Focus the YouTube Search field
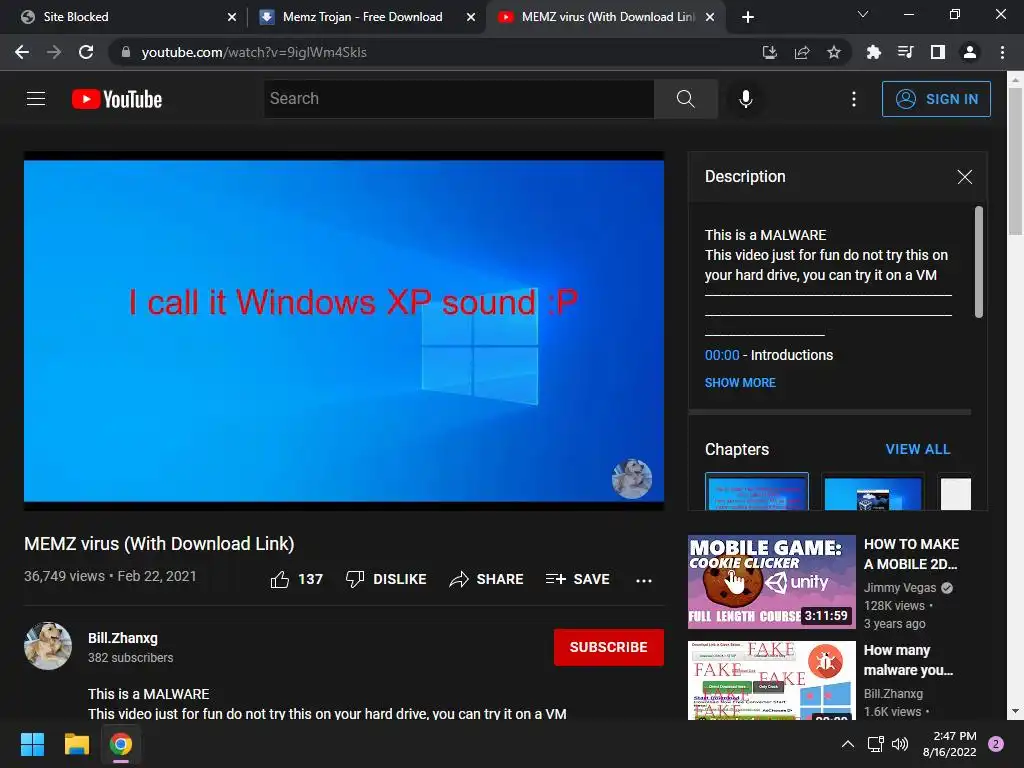Viewport: 1024px width, 768px height. 459,99
